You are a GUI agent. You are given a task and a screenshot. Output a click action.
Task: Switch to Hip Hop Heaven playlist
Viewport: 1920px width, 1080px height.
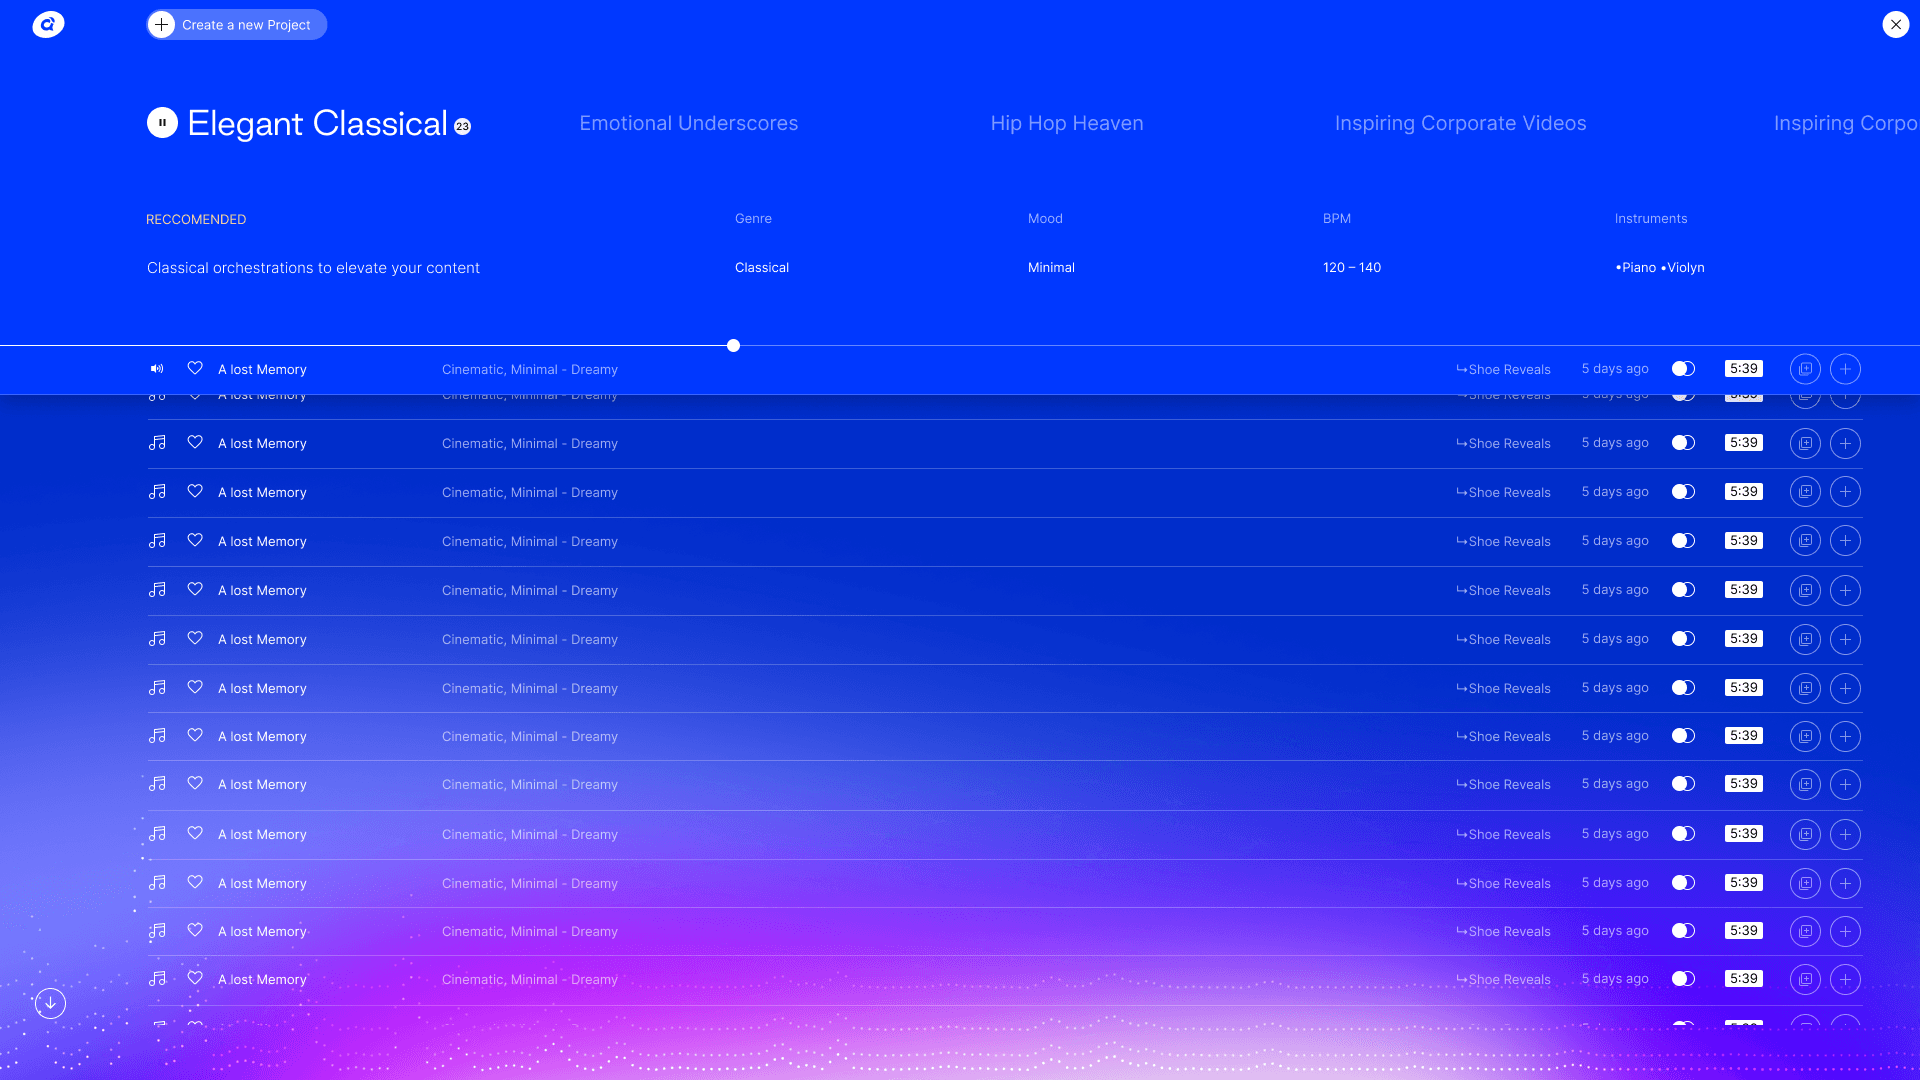click(x=1066, y=124)
